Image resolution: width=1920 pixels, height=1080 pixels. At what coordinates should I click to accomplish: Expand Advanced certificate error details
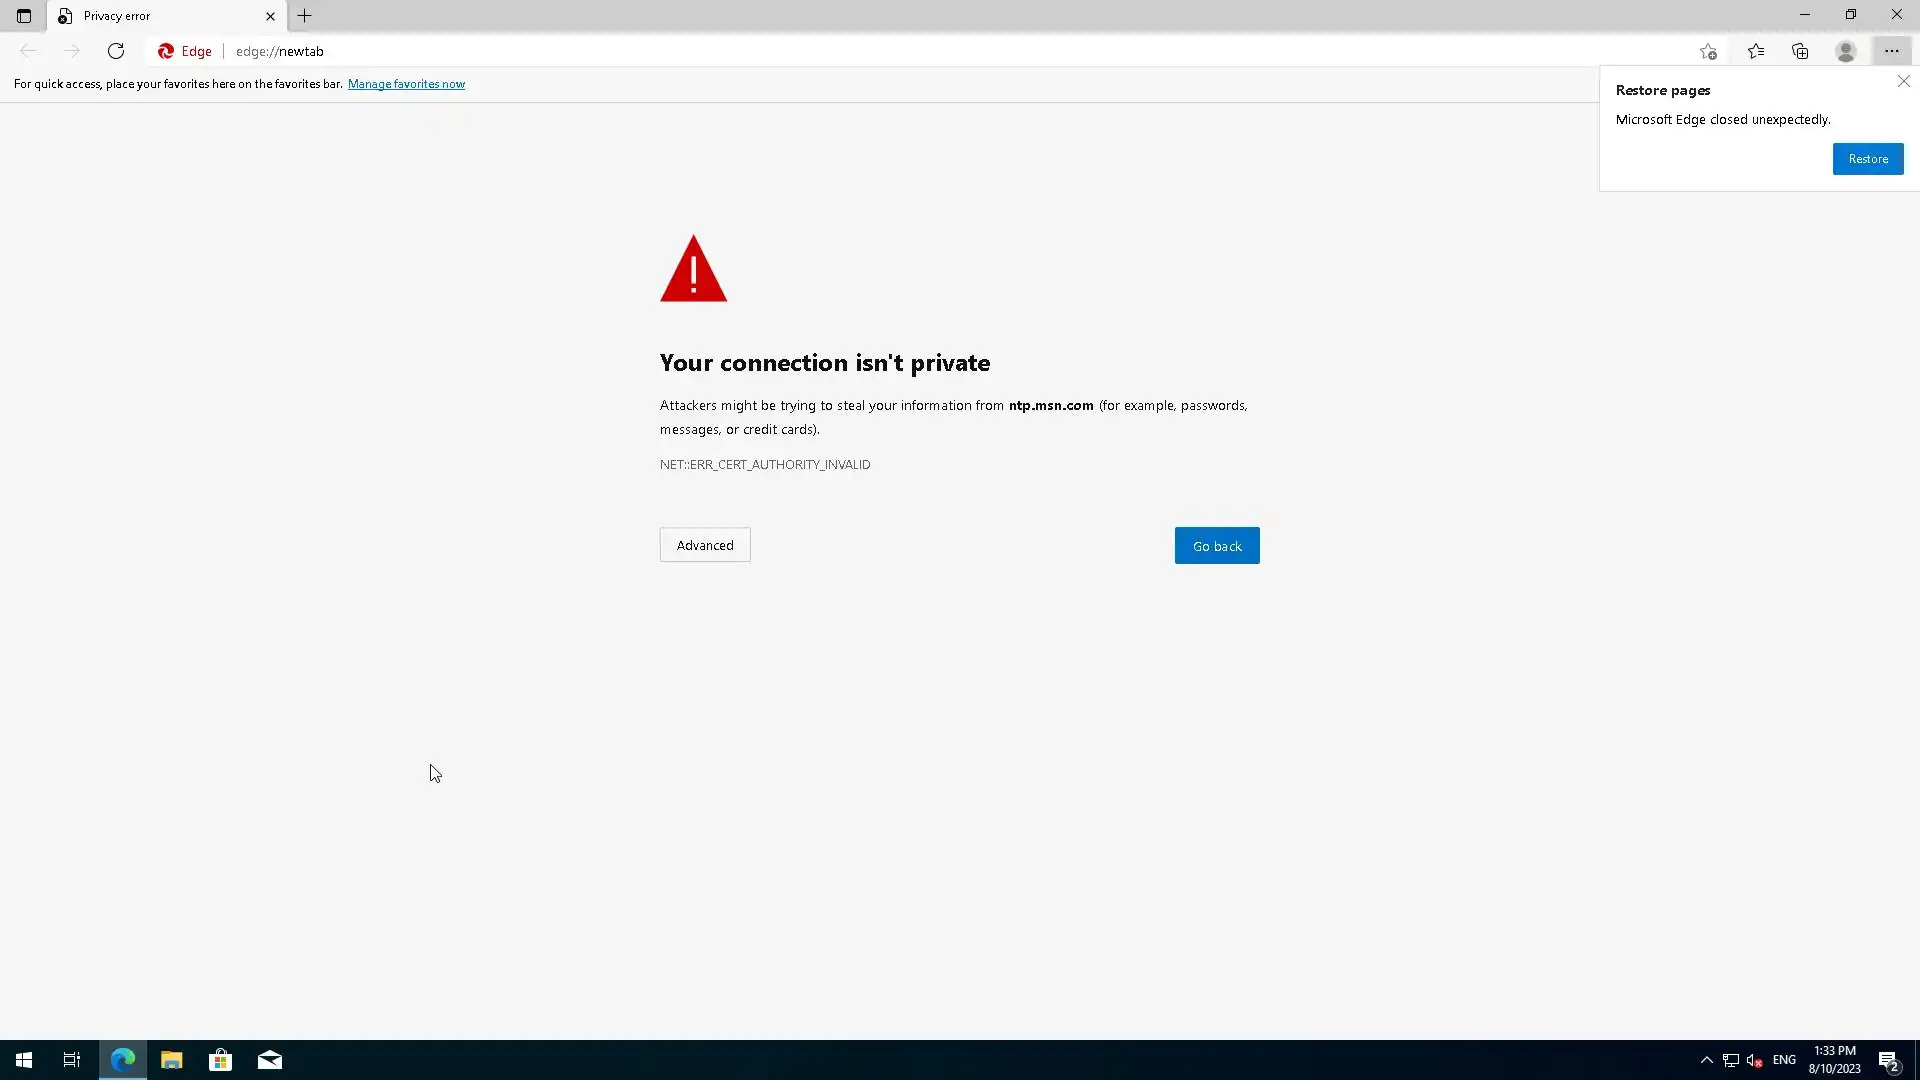click(705, 545)
